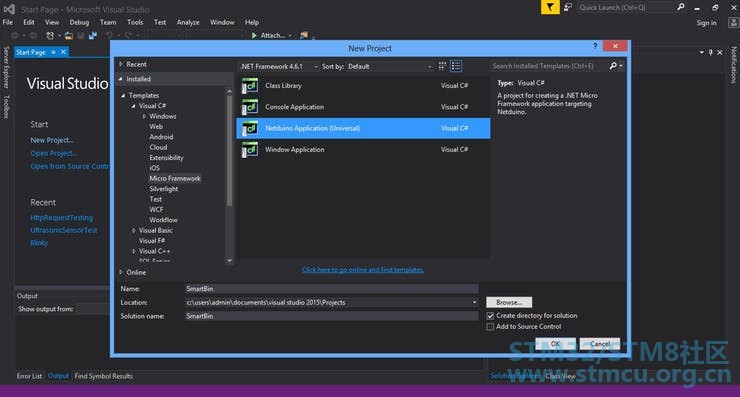Collapse the Installed section
The width and height of the screenshot is (740, 397).
pyautogui.click(x=121, y=79)
